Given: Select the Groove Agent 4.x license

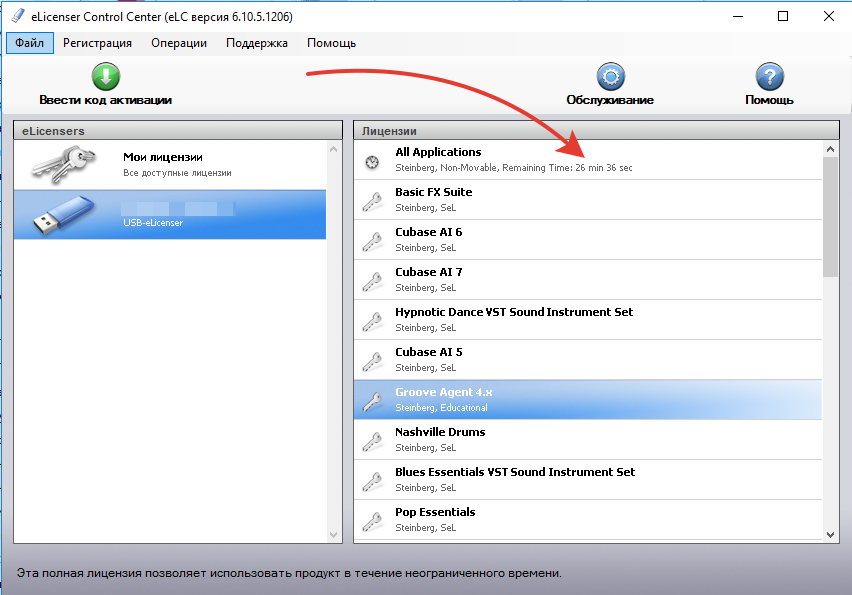Looking at the screenshot, I should point(587,400).
